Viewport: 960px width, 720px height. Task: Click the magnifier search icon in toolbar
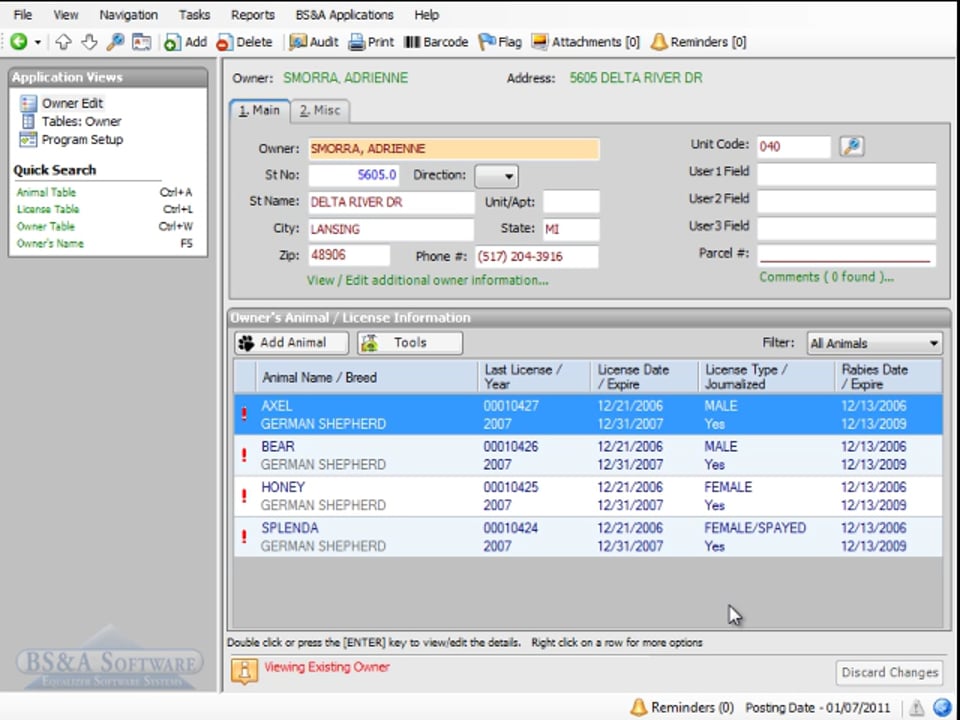(115, 42)
